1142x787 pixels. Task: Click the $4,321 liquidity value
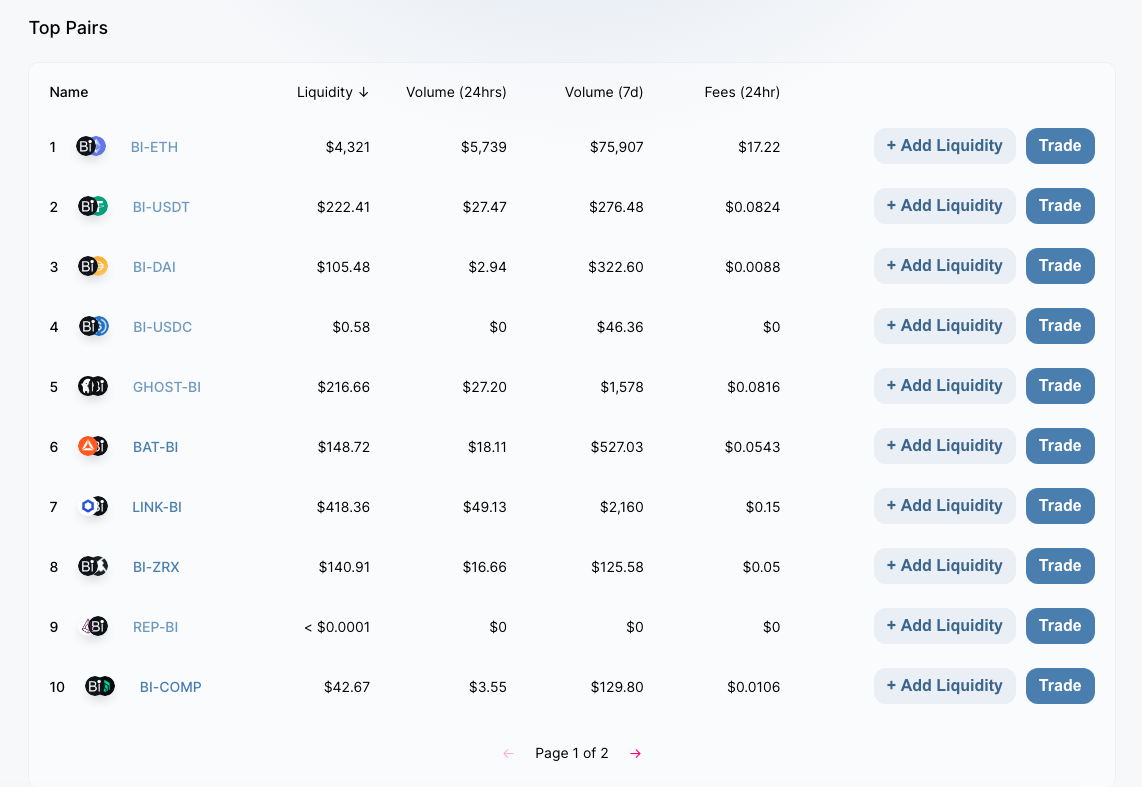pyautogui.click(x=347, y=147)
